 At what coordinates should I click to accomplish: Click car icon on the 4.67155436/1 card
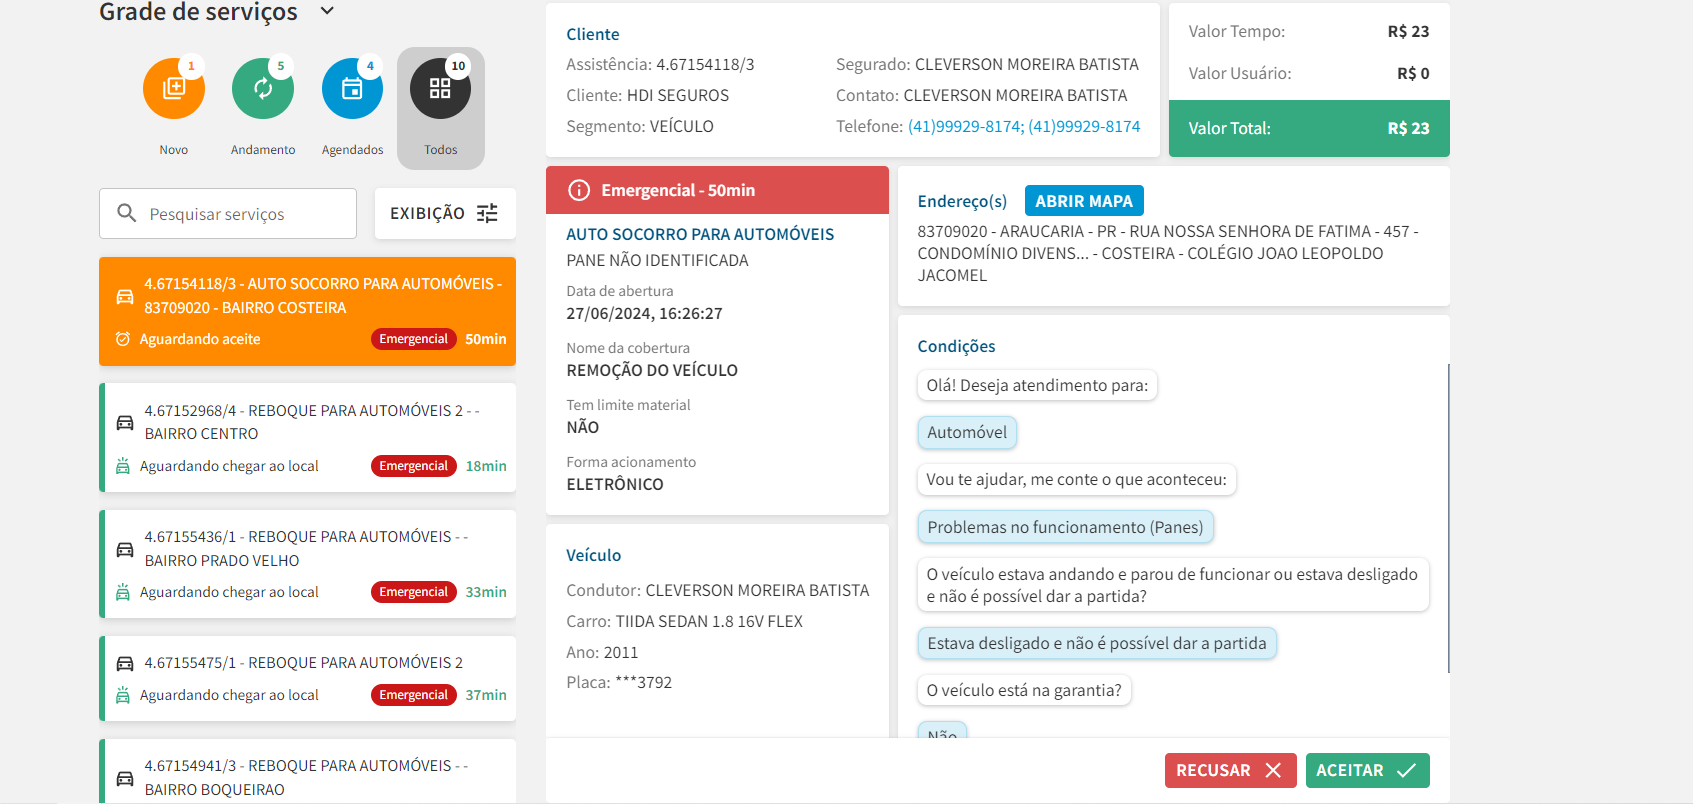[125, 549]
